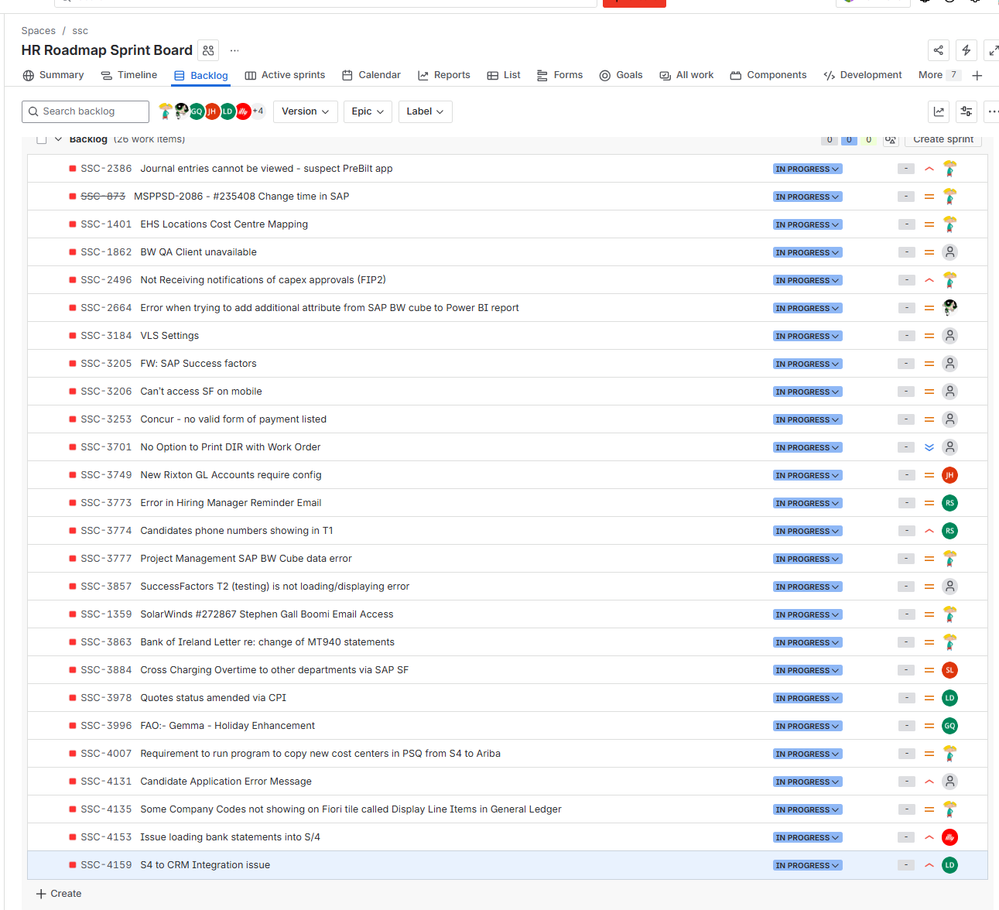Open the Epic filter dropdown
Screen dimensions: 999x910
pos(367,111)
